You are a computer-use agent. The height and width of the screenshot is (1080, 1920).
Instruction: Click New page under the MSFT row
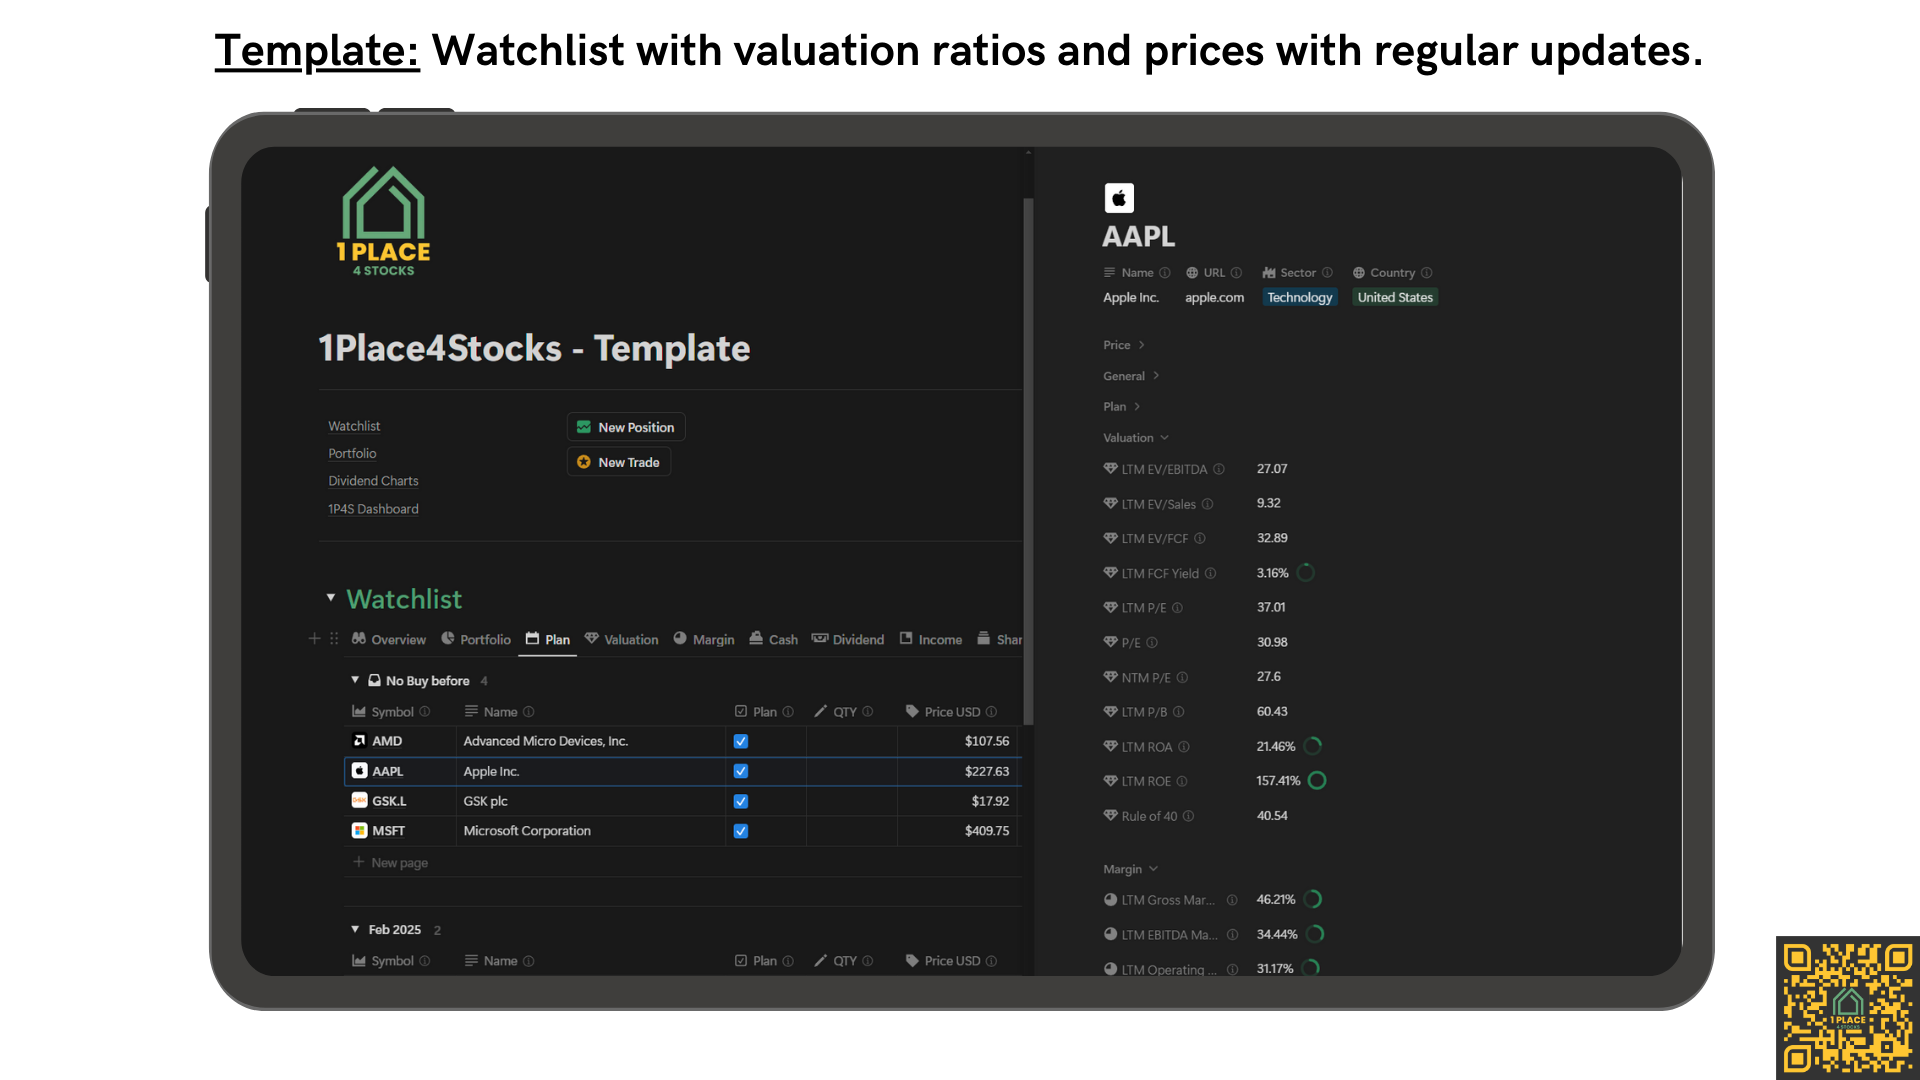click(x=391, y=862)
